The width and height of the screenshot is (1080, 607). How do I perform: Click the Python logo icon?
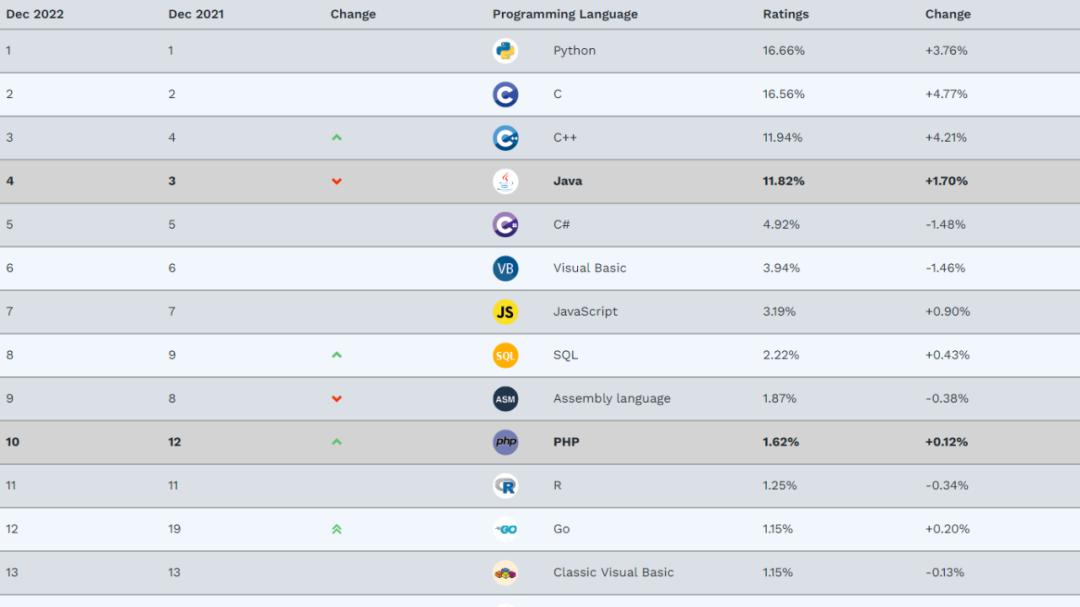[505, 51]
